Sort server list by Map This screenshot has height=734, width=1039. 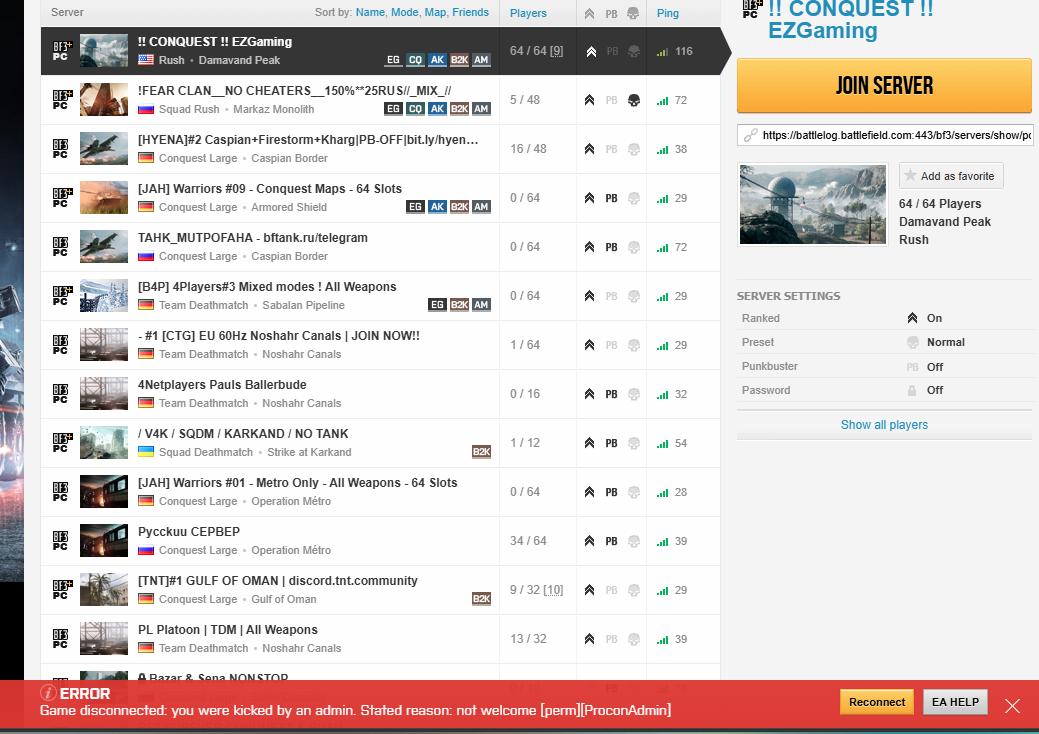tap(435, 13)
